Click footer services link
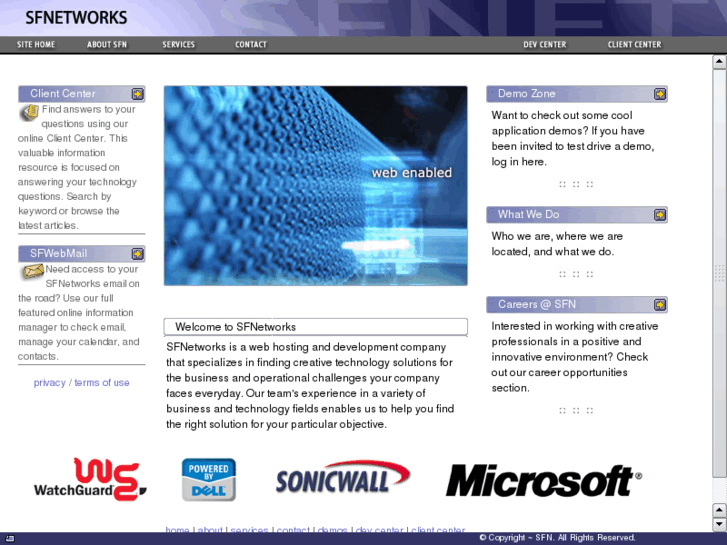The image size is (727, 545). click(x=249, y=530)
